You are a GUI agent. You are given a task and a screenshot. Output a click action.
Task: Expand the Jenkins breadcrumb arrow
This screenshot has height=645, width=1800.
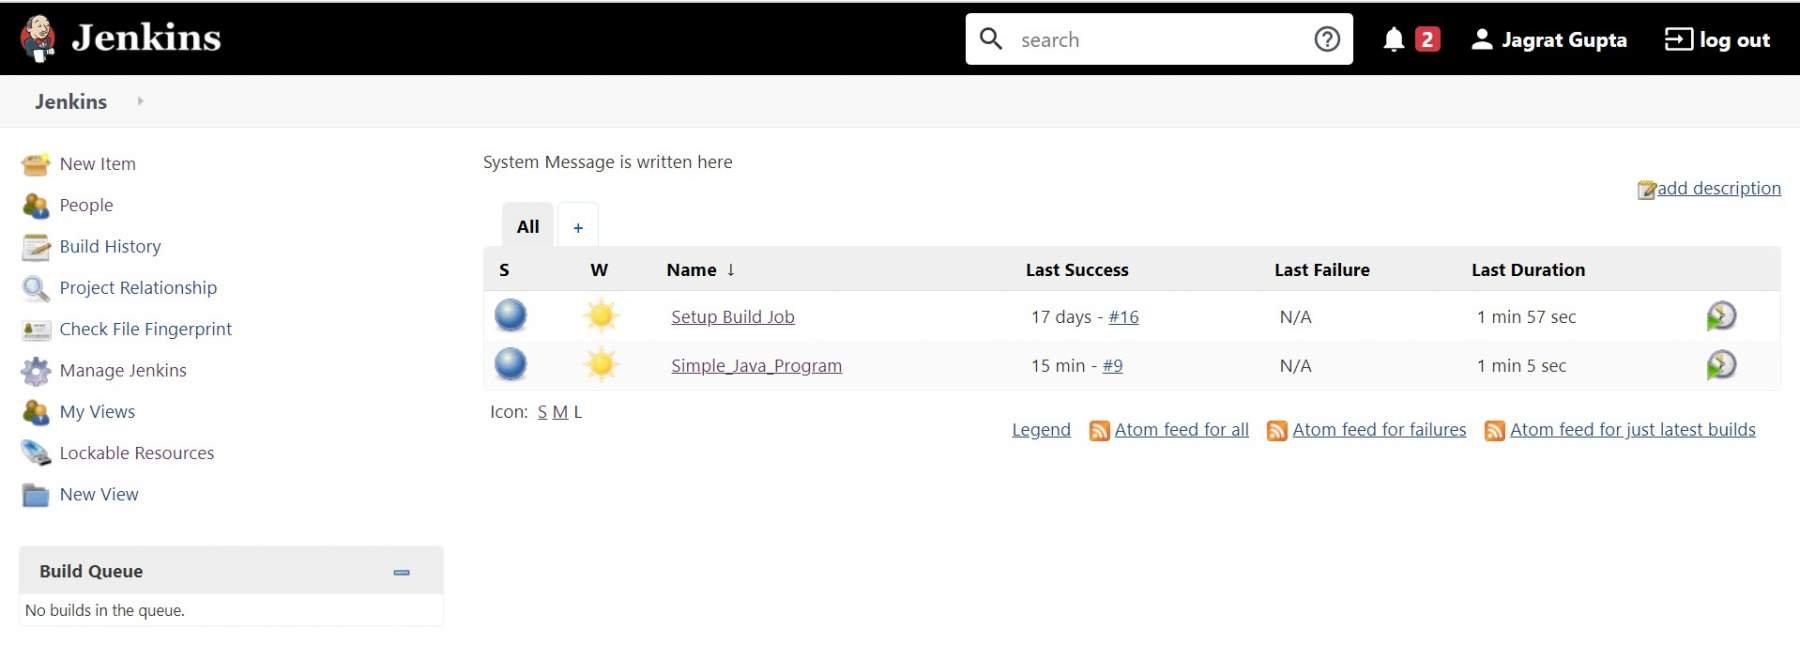coord(140,101)
